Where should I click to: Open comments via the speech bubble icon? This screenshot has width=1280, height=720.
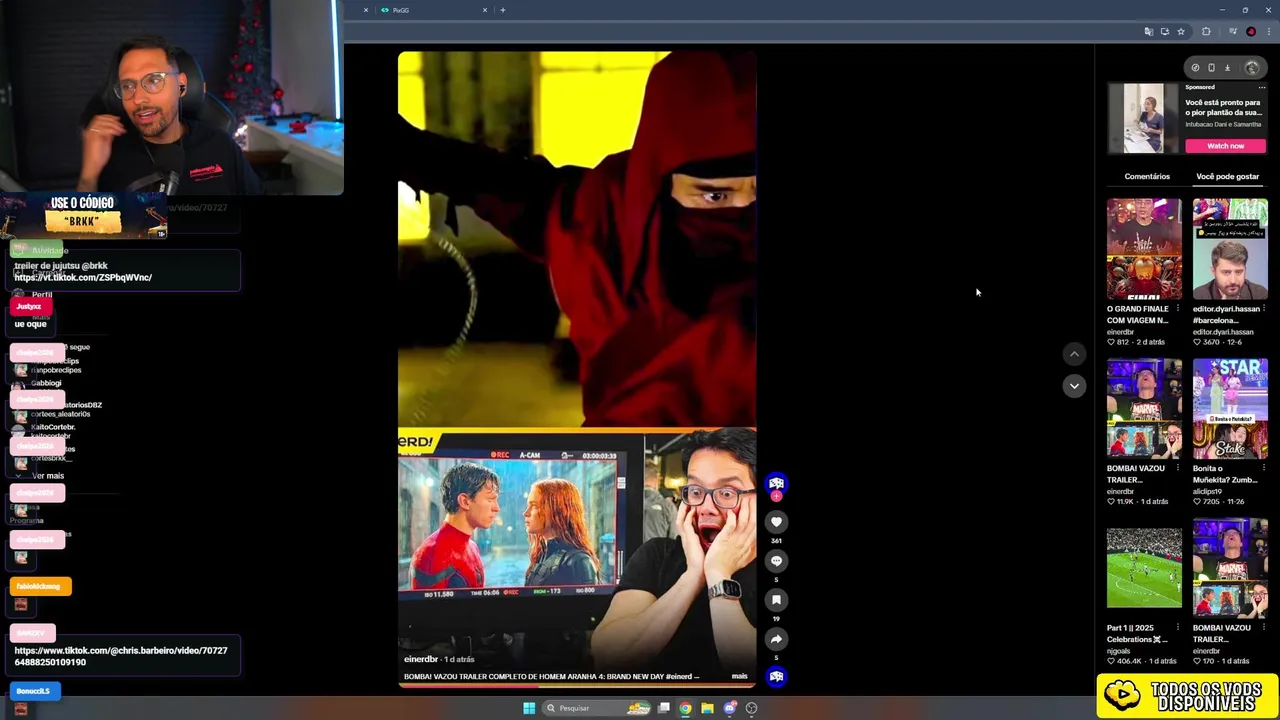coord(776,561)
